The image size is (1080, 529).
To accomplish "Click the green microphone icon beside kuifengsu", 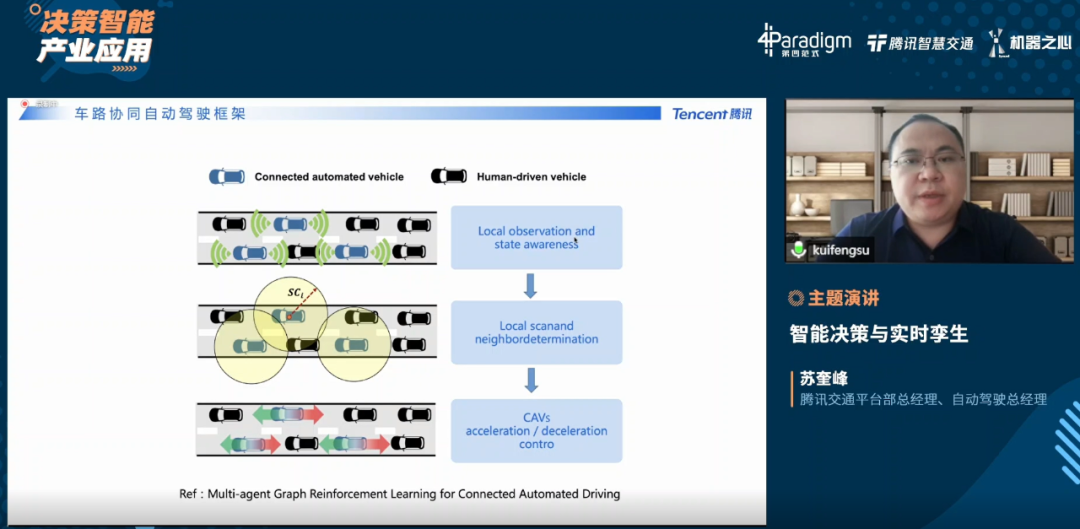I will (798, 249).
